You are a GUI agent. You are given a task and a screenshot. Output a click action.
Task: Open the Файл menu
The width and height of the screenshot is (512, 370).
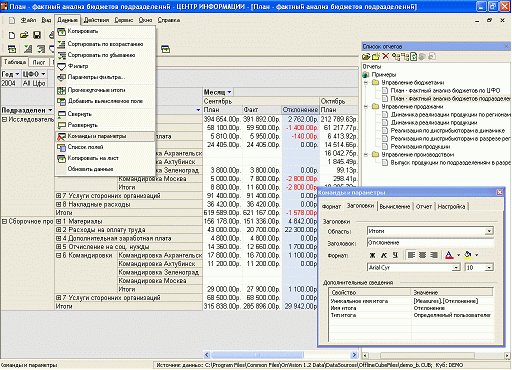click(28, 20)
